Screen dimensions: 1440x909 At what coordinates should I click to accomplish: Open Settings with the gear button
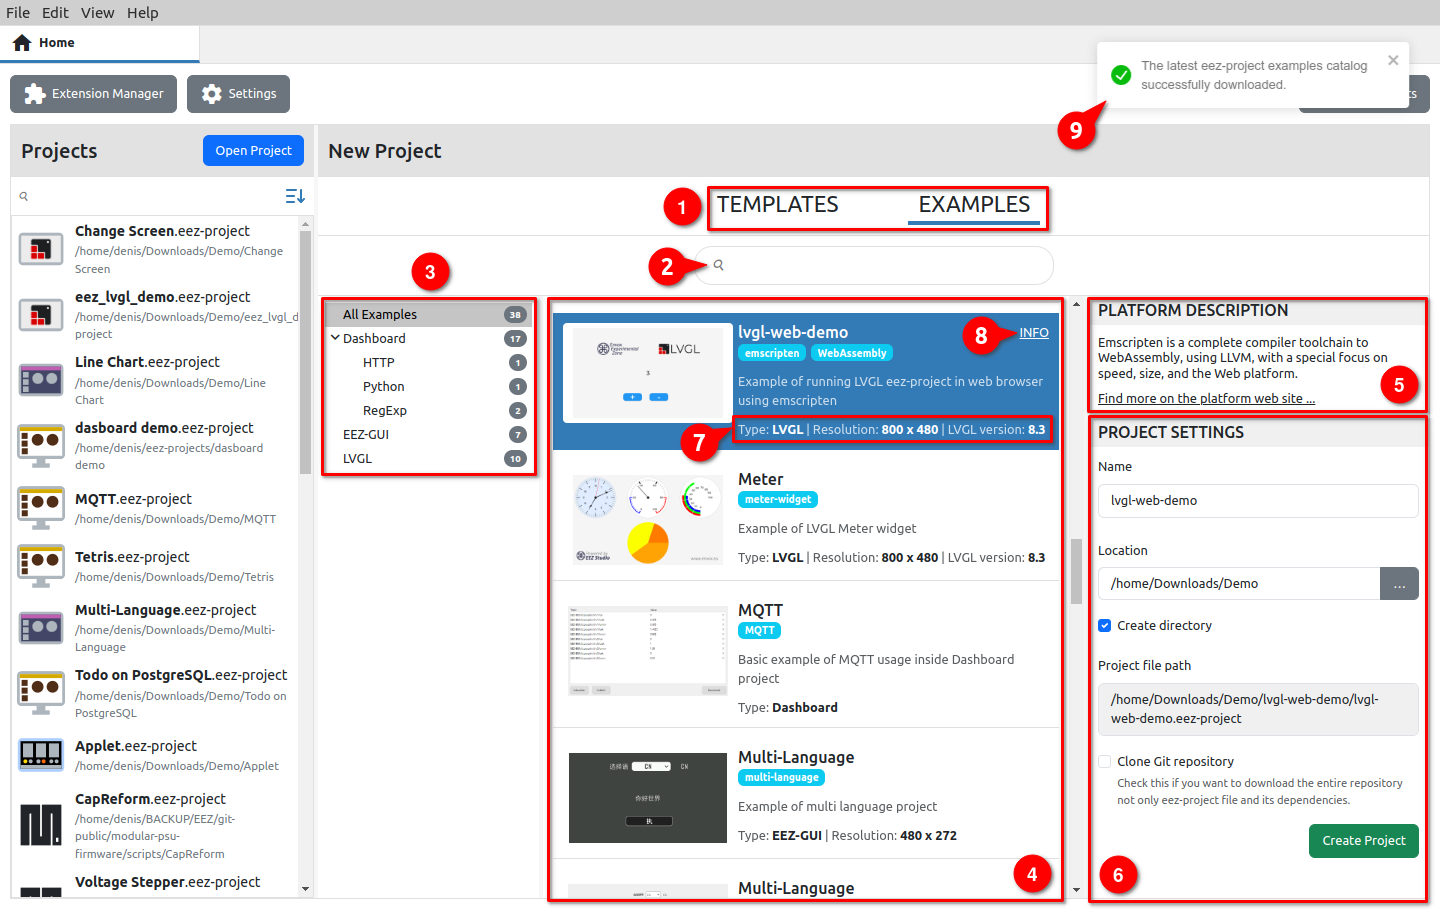(x=238, y=94)
